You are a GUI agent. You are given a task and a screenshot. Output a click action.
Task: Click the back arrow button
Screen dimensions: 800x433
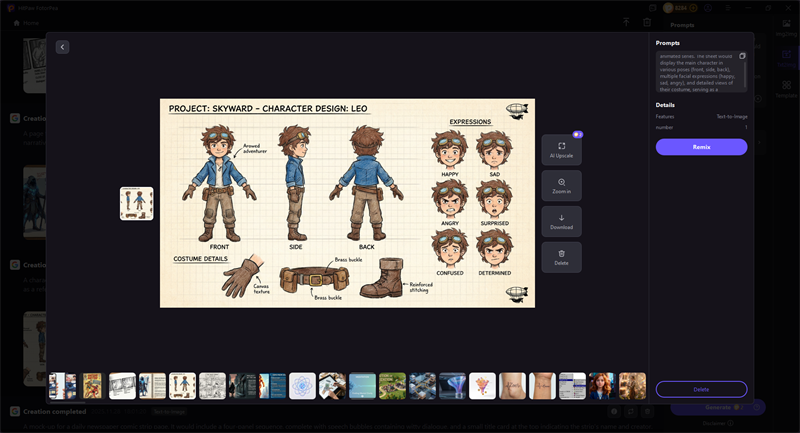62,47
